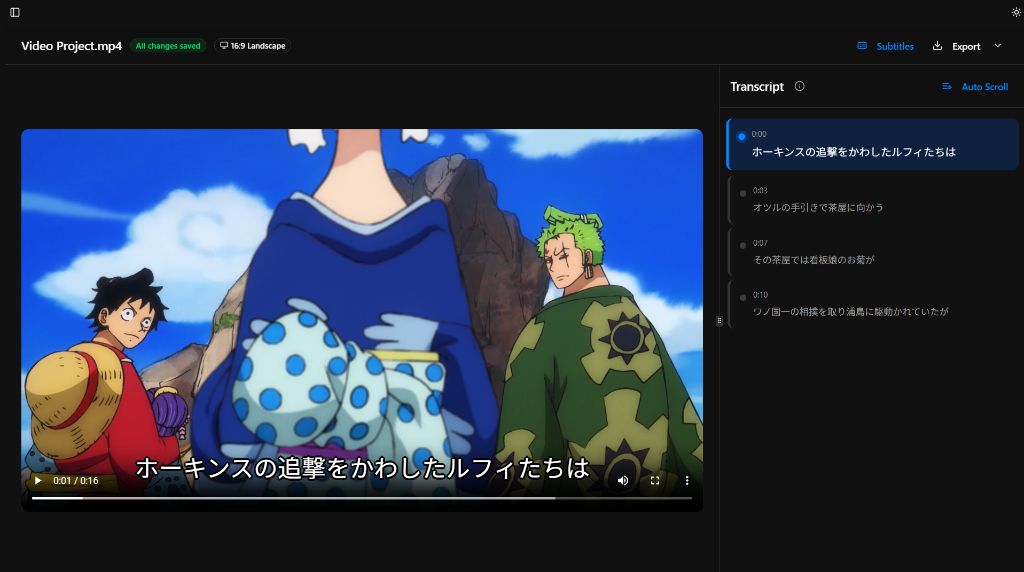Screen dimensions: 1024x572
Task: Click the All changes saved badge
Action: coord(168,46)
